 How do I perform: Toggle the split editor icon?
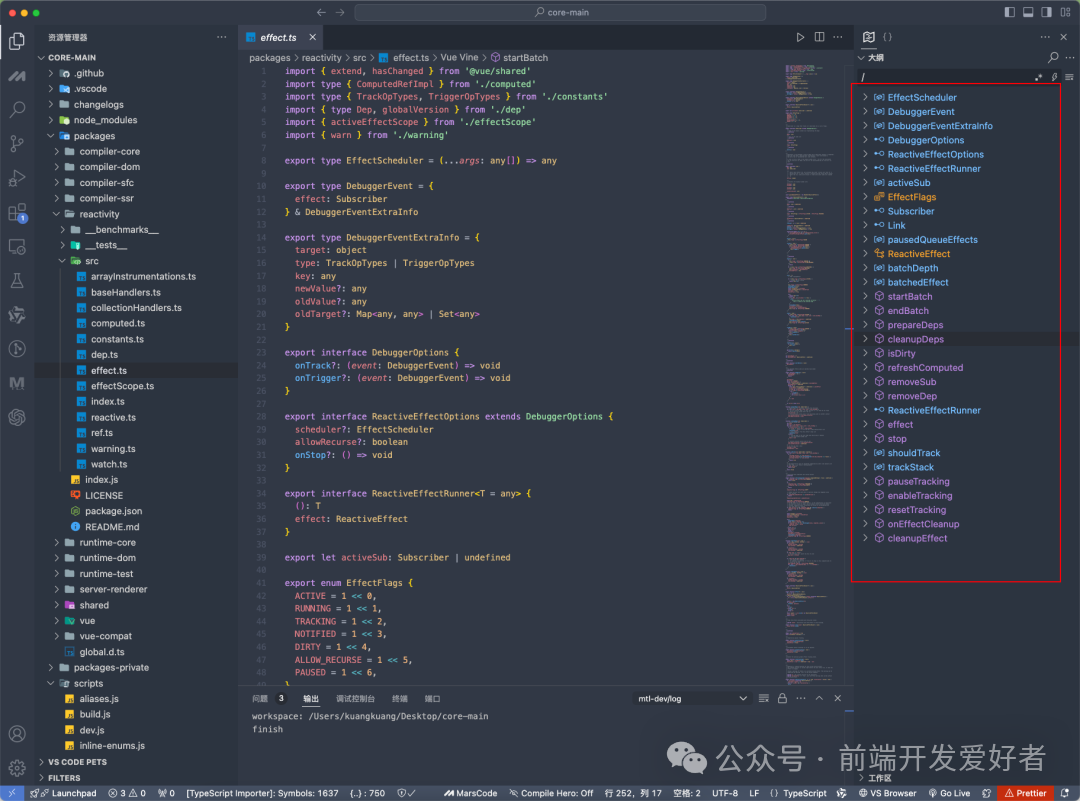click(x=818, y=36)
